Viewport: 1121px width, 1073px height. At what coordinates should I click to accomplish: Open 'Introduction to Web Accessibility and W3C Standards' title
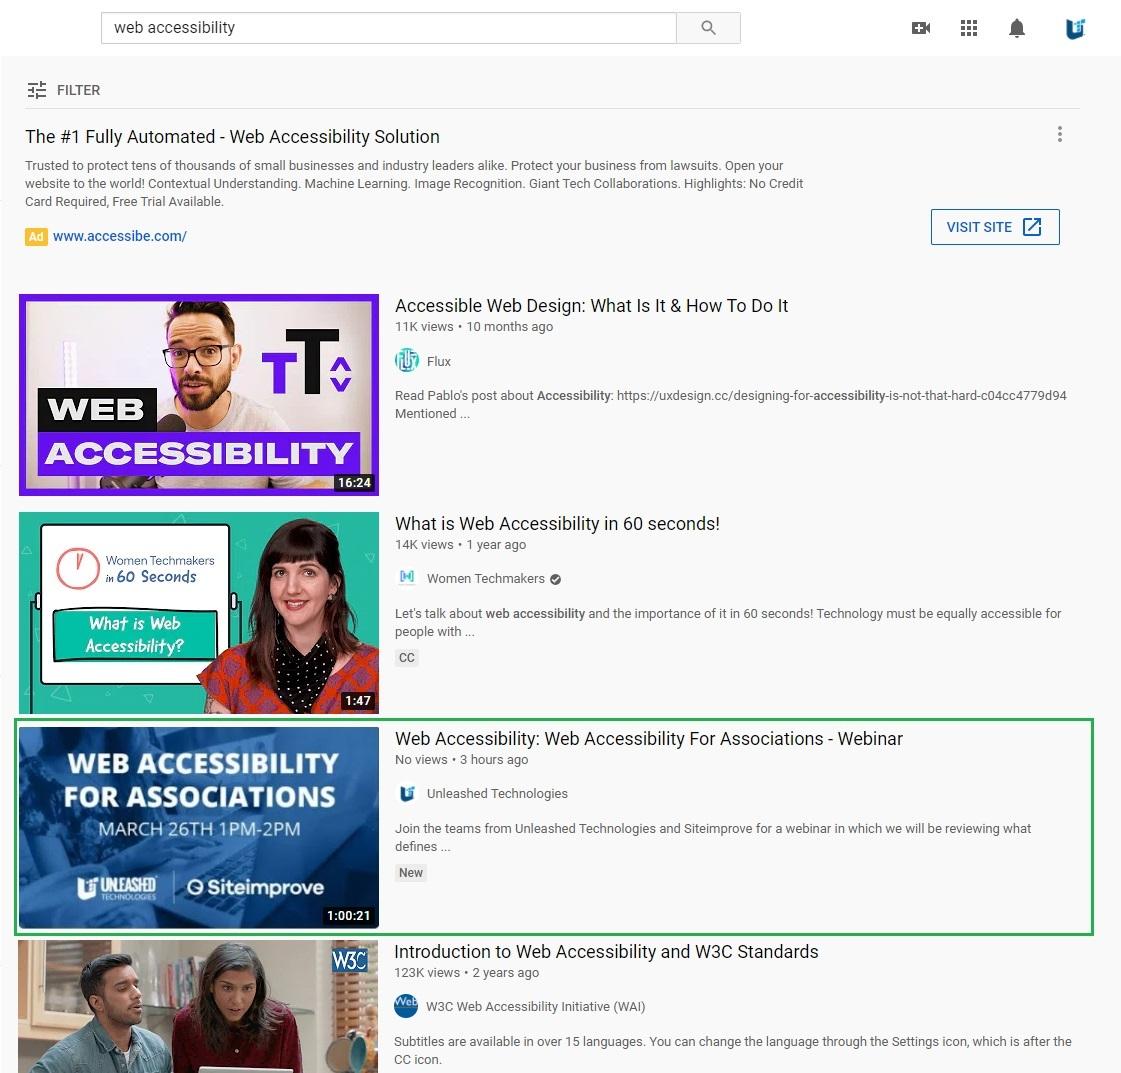(x=606, y=951)
